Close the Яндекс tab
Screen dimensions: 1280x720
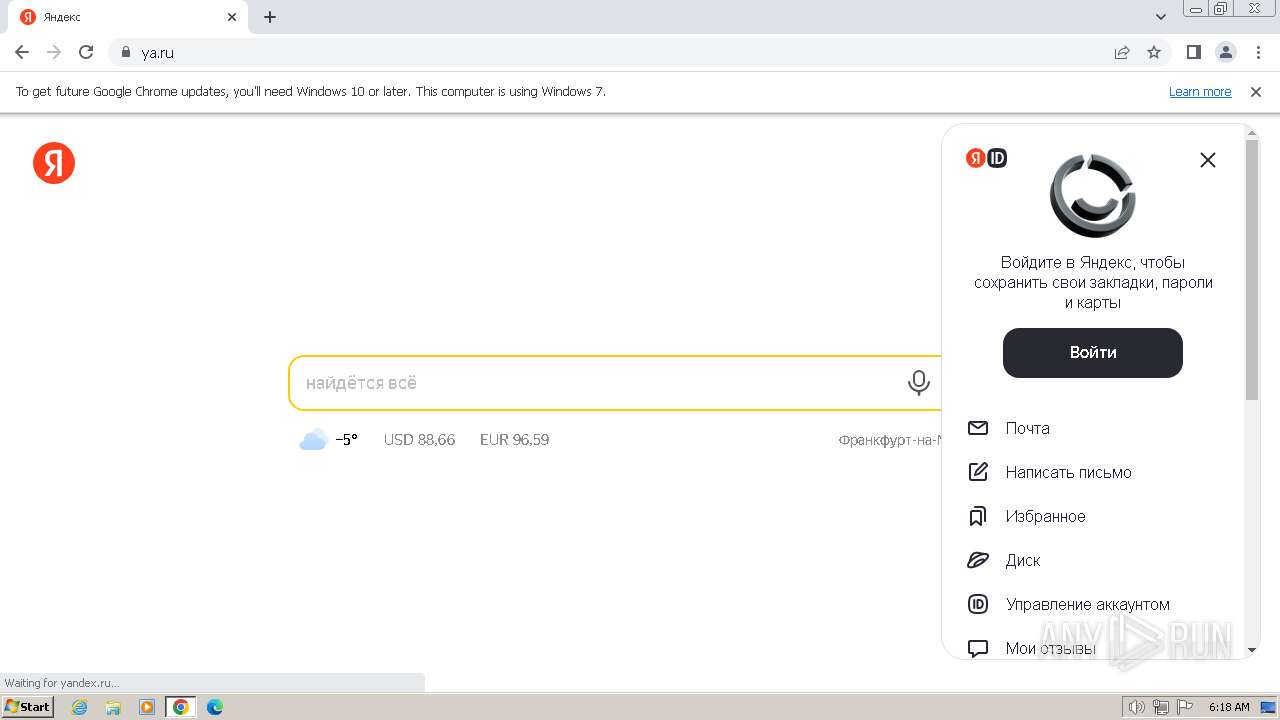(232, 17)
